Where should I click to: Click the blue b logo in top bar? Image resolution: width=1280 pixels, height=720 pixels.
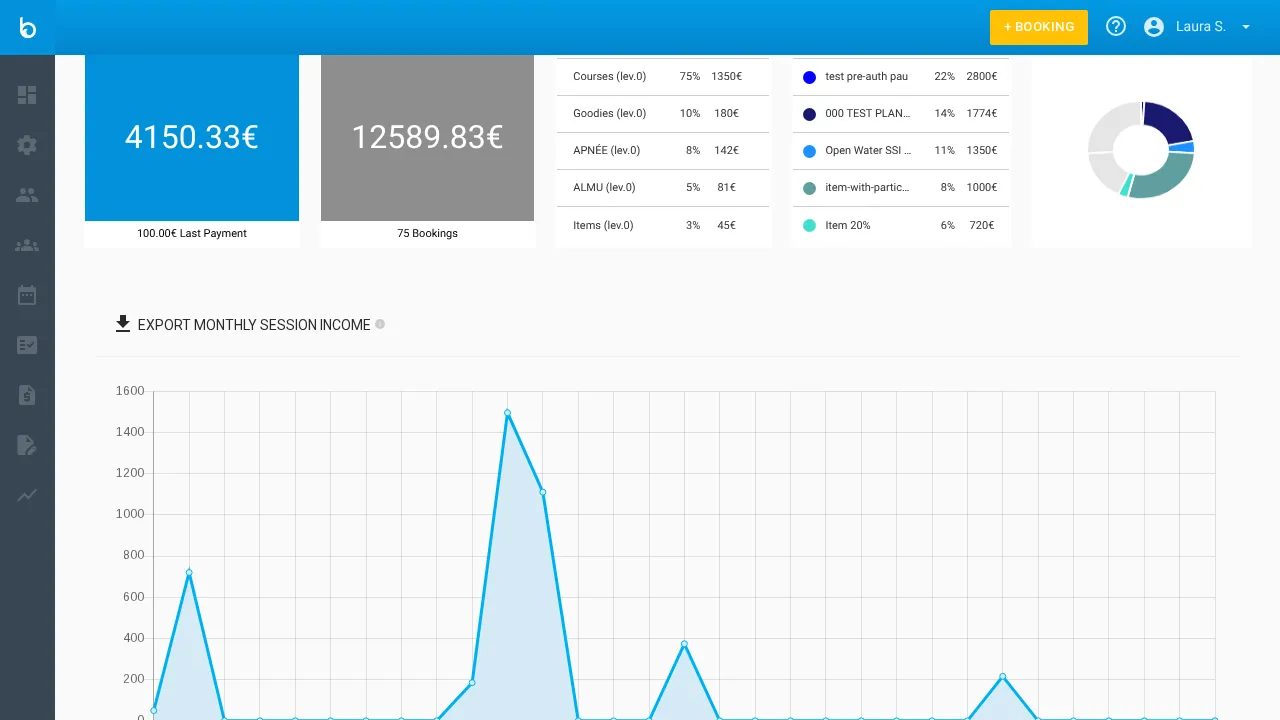pyautogui.click(x=27, y=27)
